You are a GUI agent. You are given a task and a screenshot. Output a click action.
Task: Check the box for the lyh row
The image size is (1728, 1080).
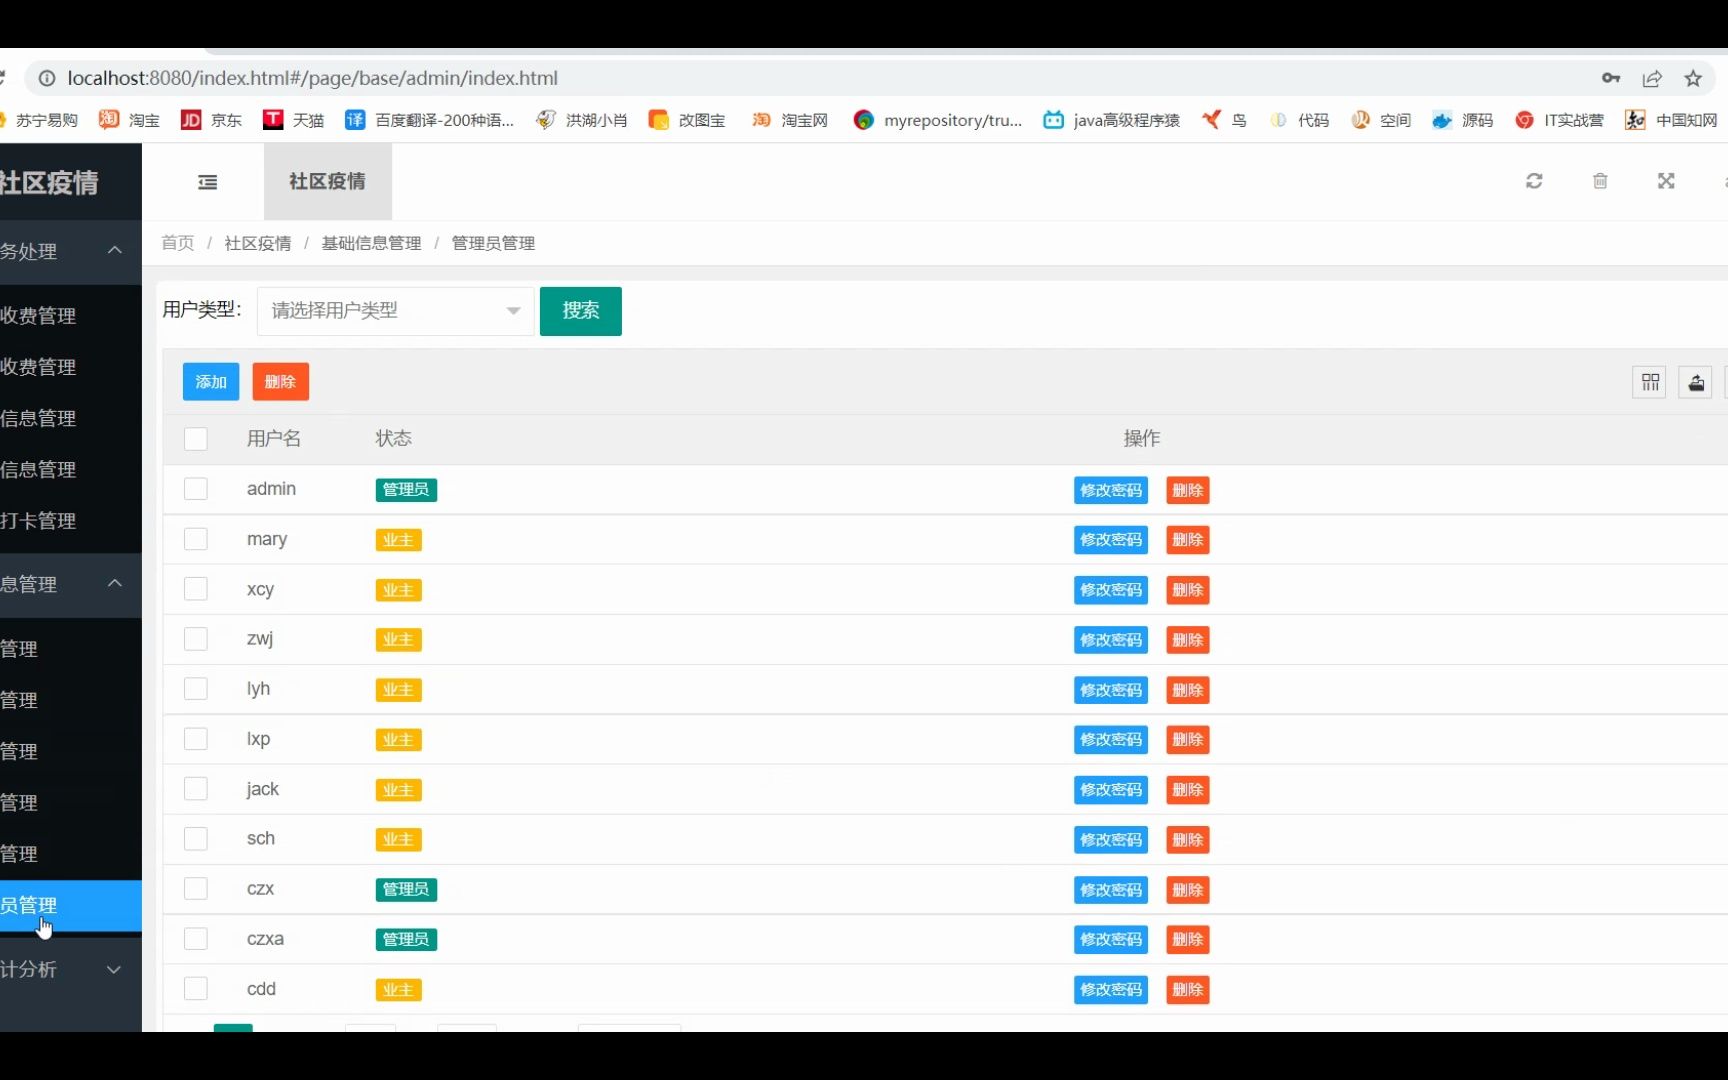pos(196,689)
